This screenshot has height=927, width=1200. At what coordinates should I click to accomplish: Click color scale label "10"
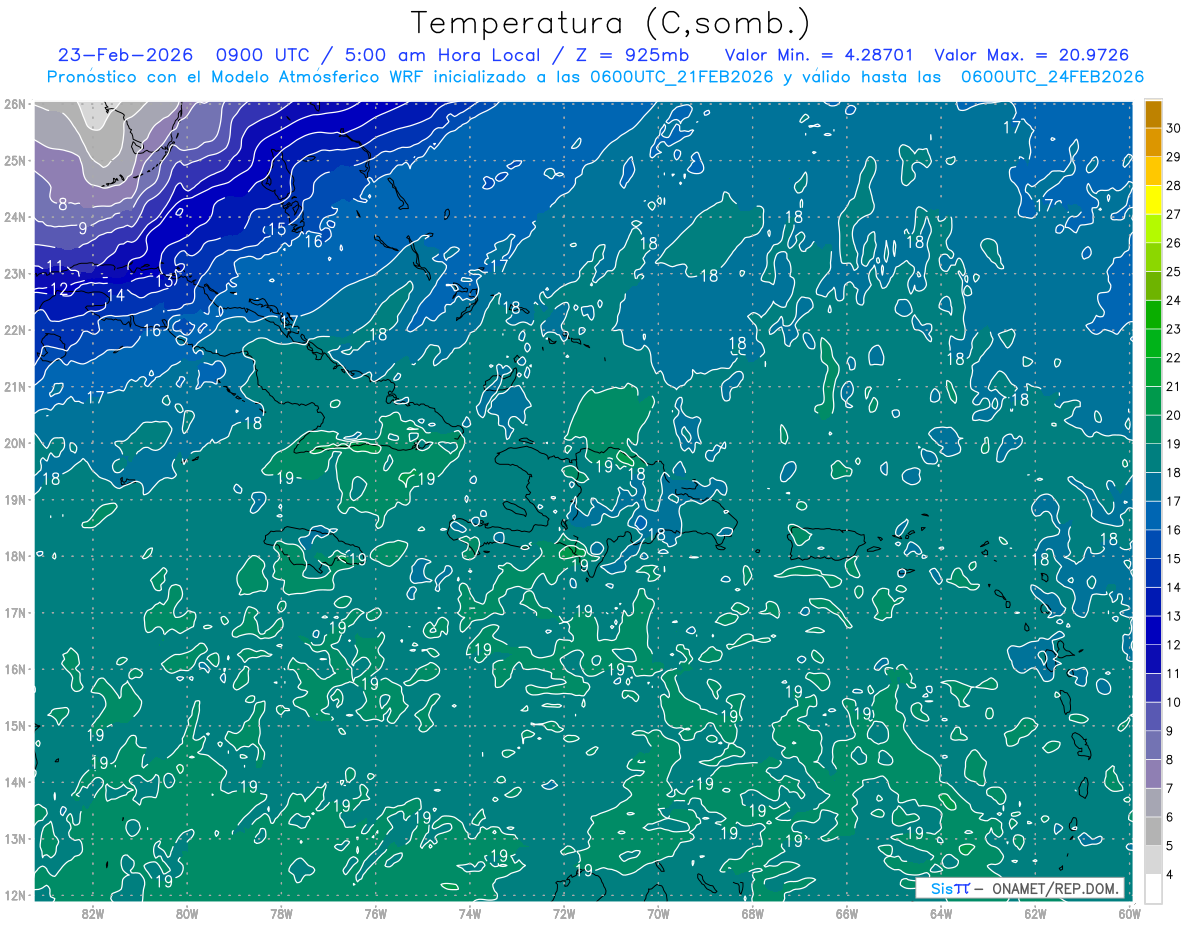(x=1174, y=702)
